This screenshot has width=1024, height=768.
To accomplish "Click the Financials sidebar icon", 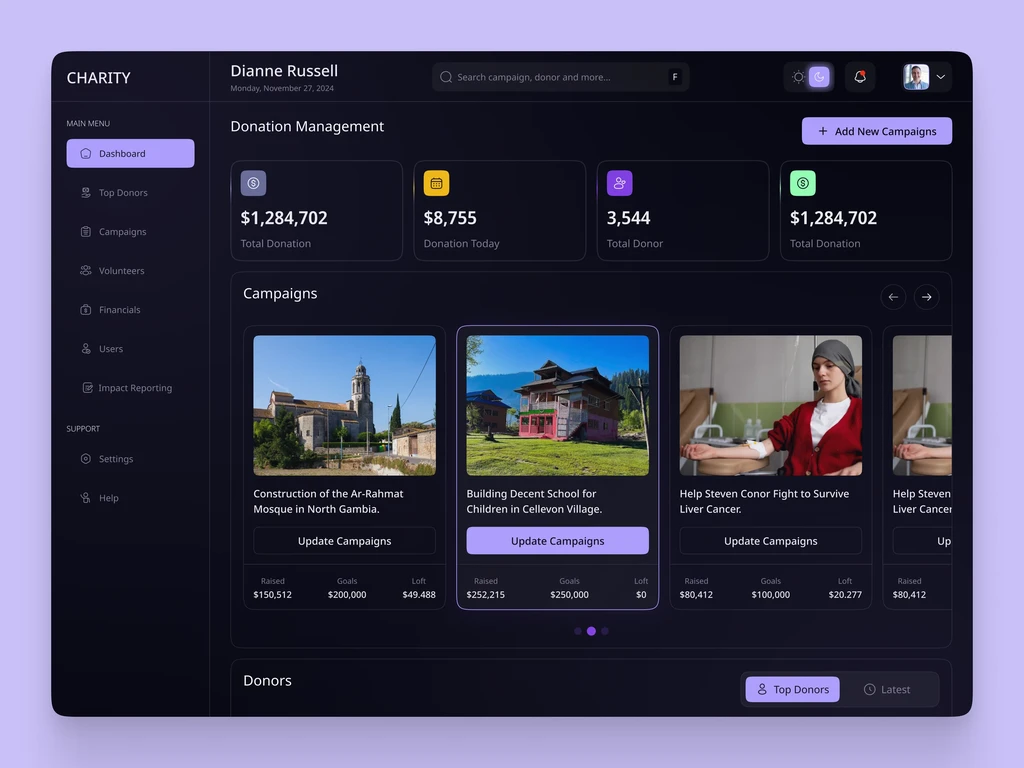I will pos(86,310).
